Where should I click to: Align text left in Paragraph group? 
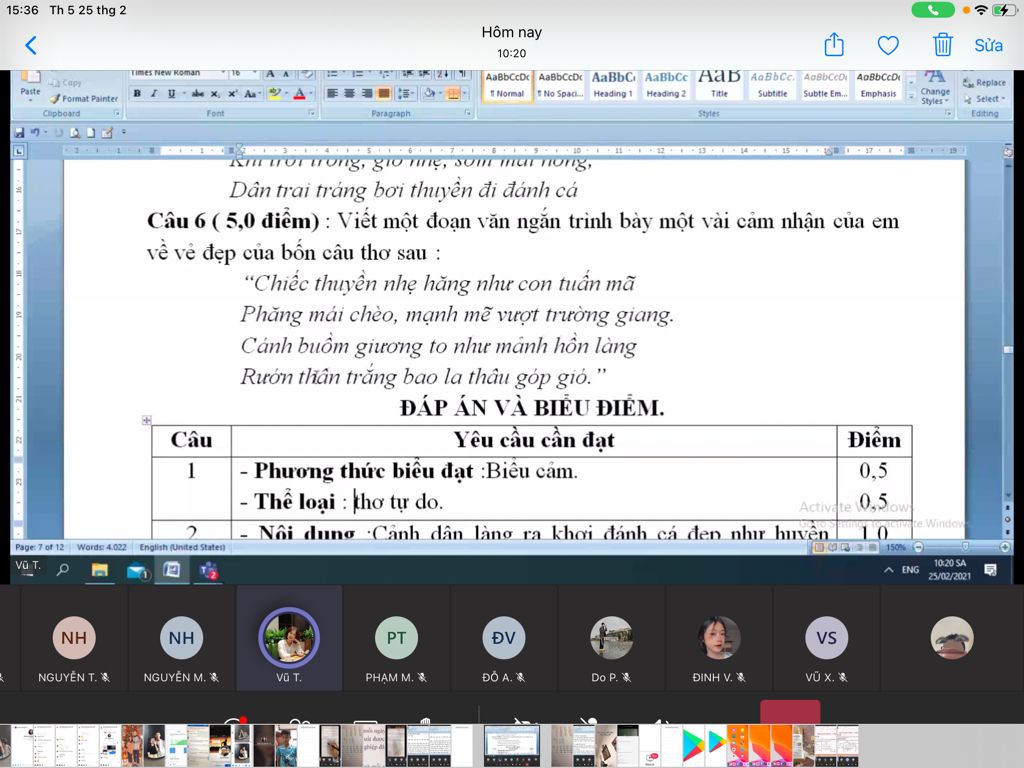pyautogui.click(x=332, y=93)
